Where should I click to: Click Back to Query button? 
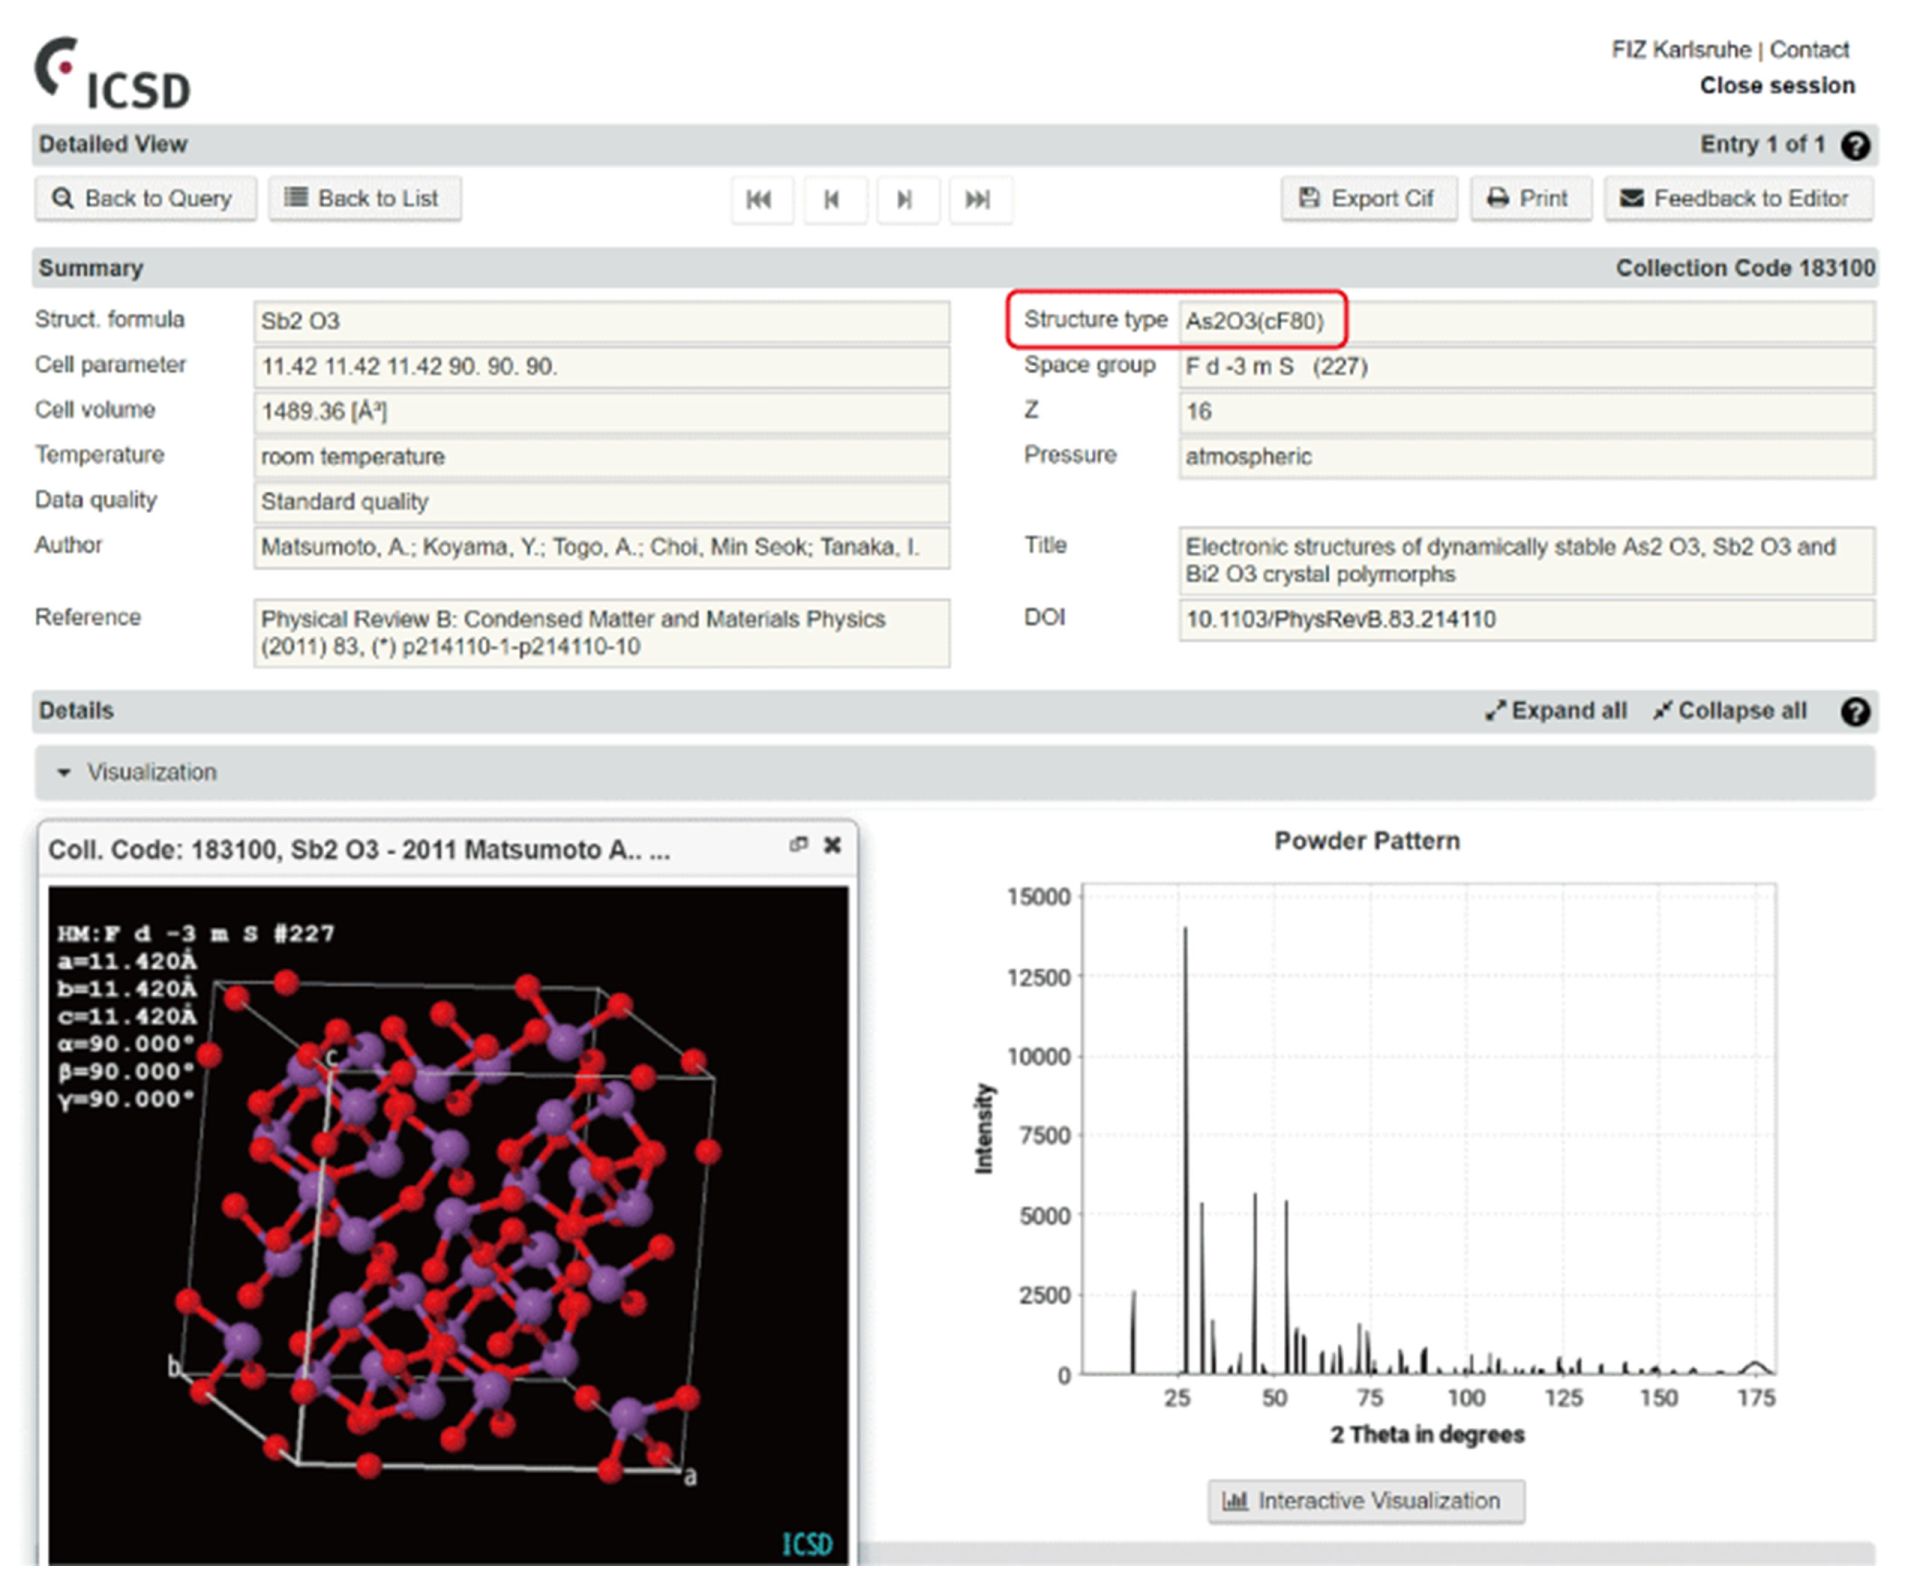(146, 198)
